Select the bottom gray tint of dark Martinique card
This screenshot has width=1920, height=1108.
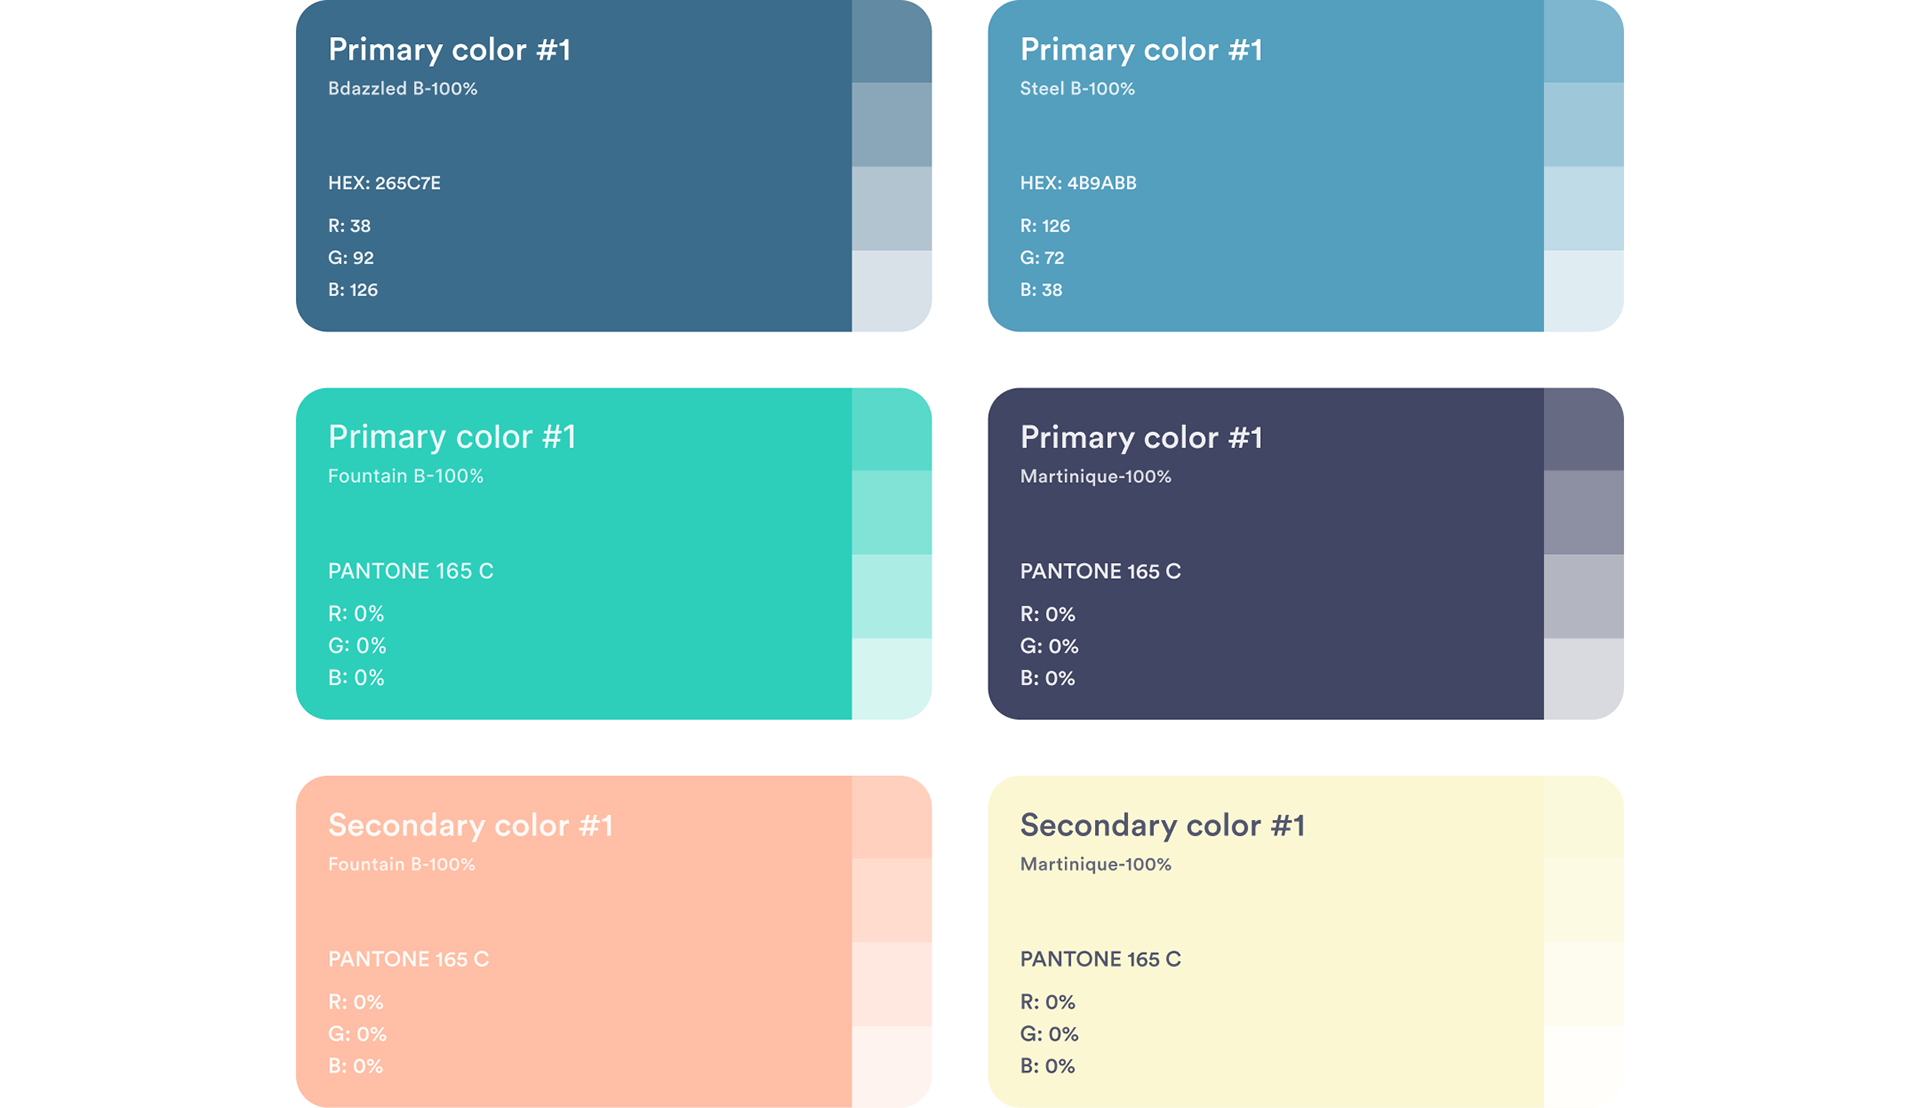[1583, 678]
